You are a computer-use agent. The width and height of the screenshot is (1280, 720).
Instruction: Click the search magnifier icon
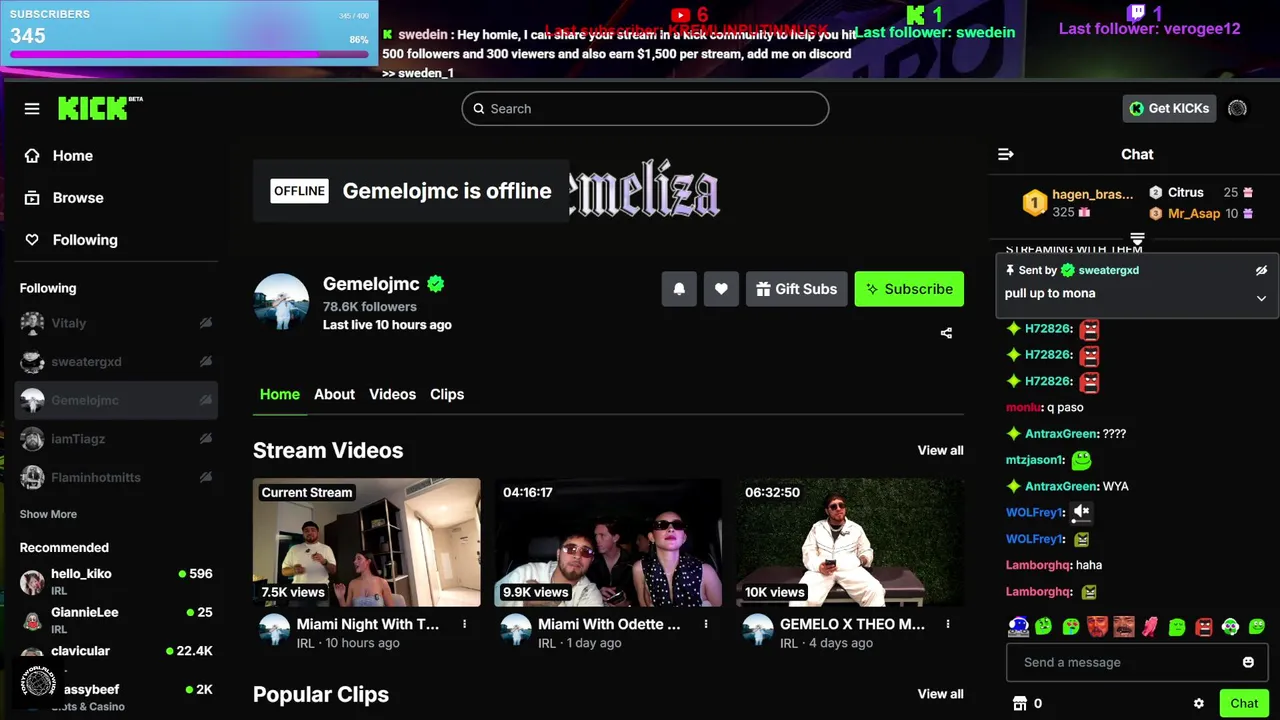click(x=479, y=109)
